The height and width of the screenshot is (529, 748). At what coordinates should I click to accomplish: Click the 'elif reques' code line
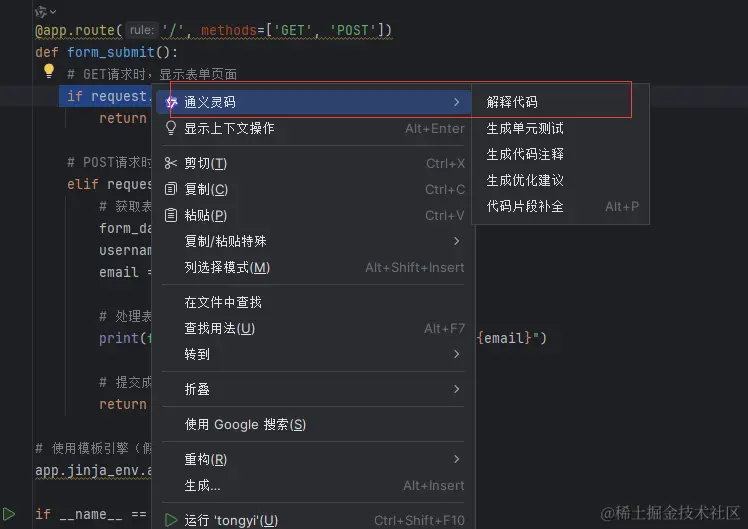(x=109, y=184)
